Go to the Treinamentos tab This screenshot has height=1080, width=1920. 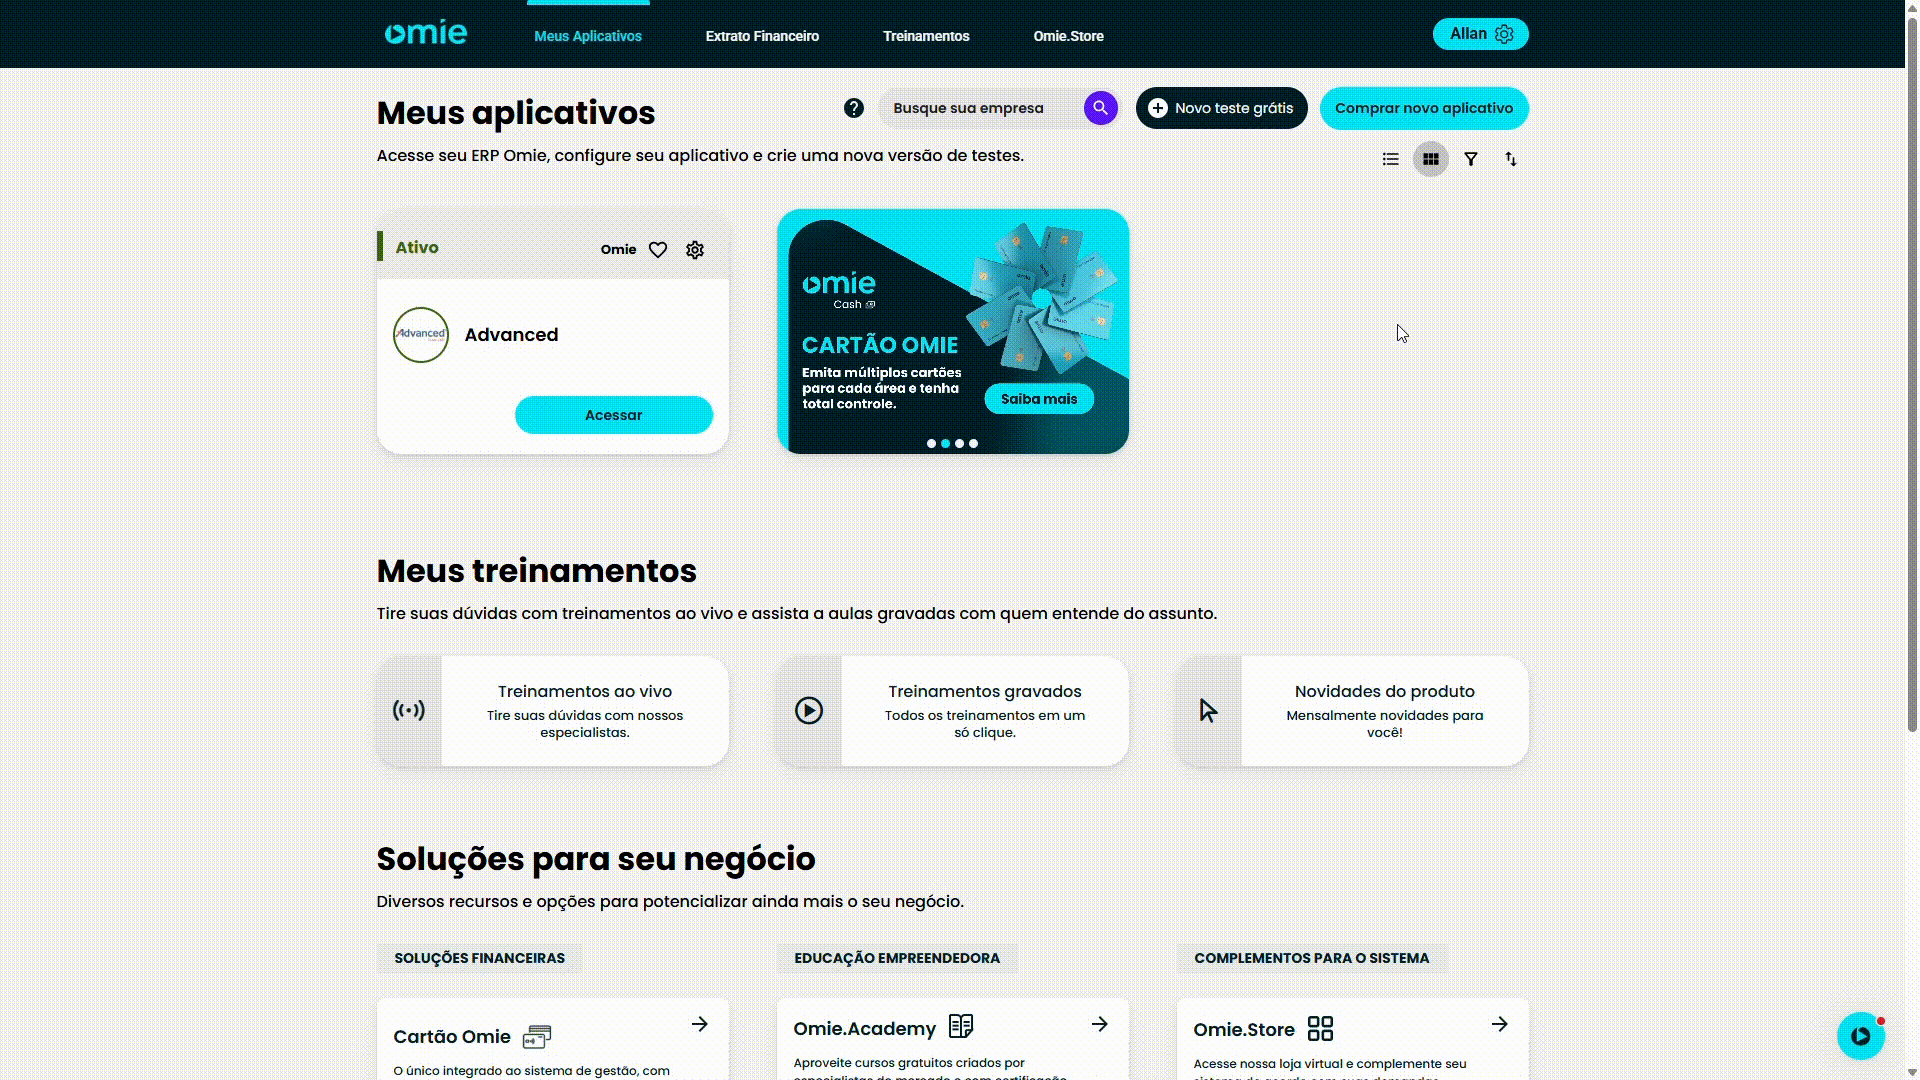click(926, 36)
